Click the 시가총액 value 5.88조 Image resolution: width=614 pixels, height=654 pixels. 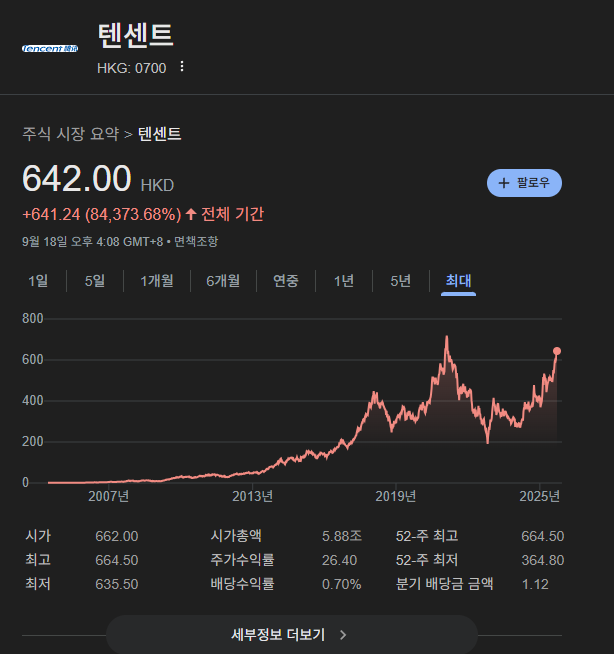point(342,536)
